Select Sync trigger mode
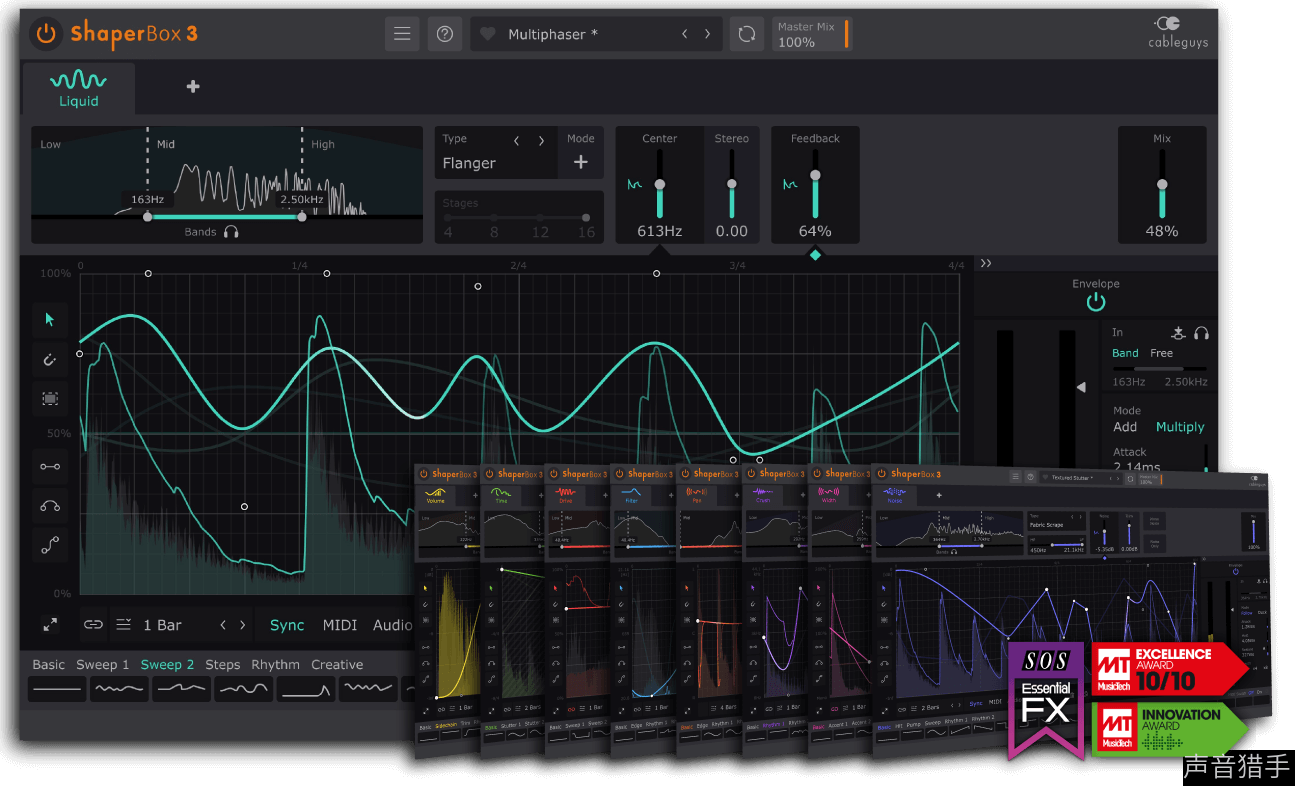 click(x=287, y=625)
